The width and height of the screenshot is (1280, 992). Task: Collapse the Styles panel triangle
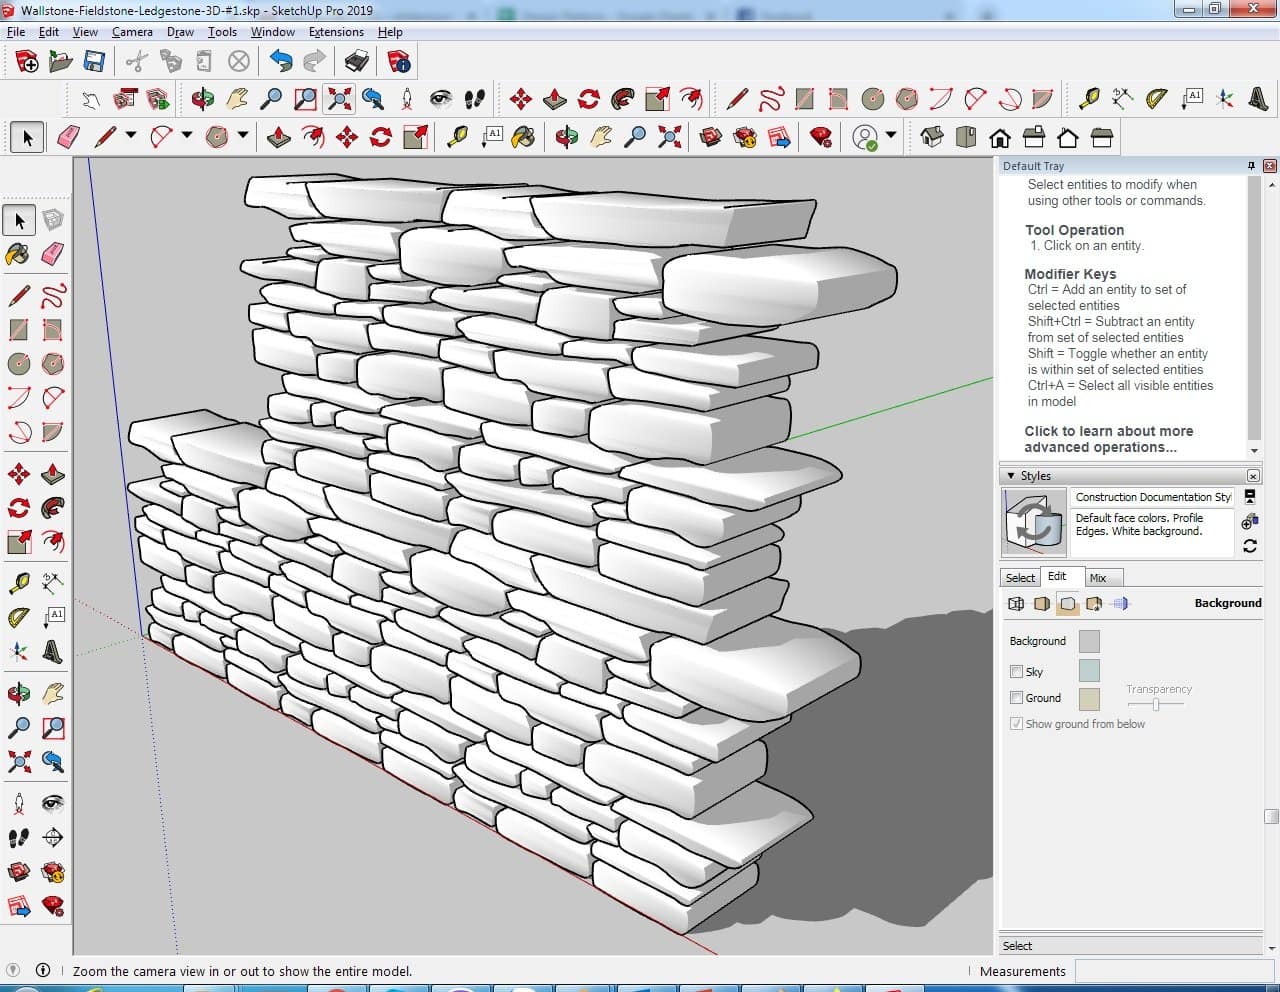point(1011,476)
